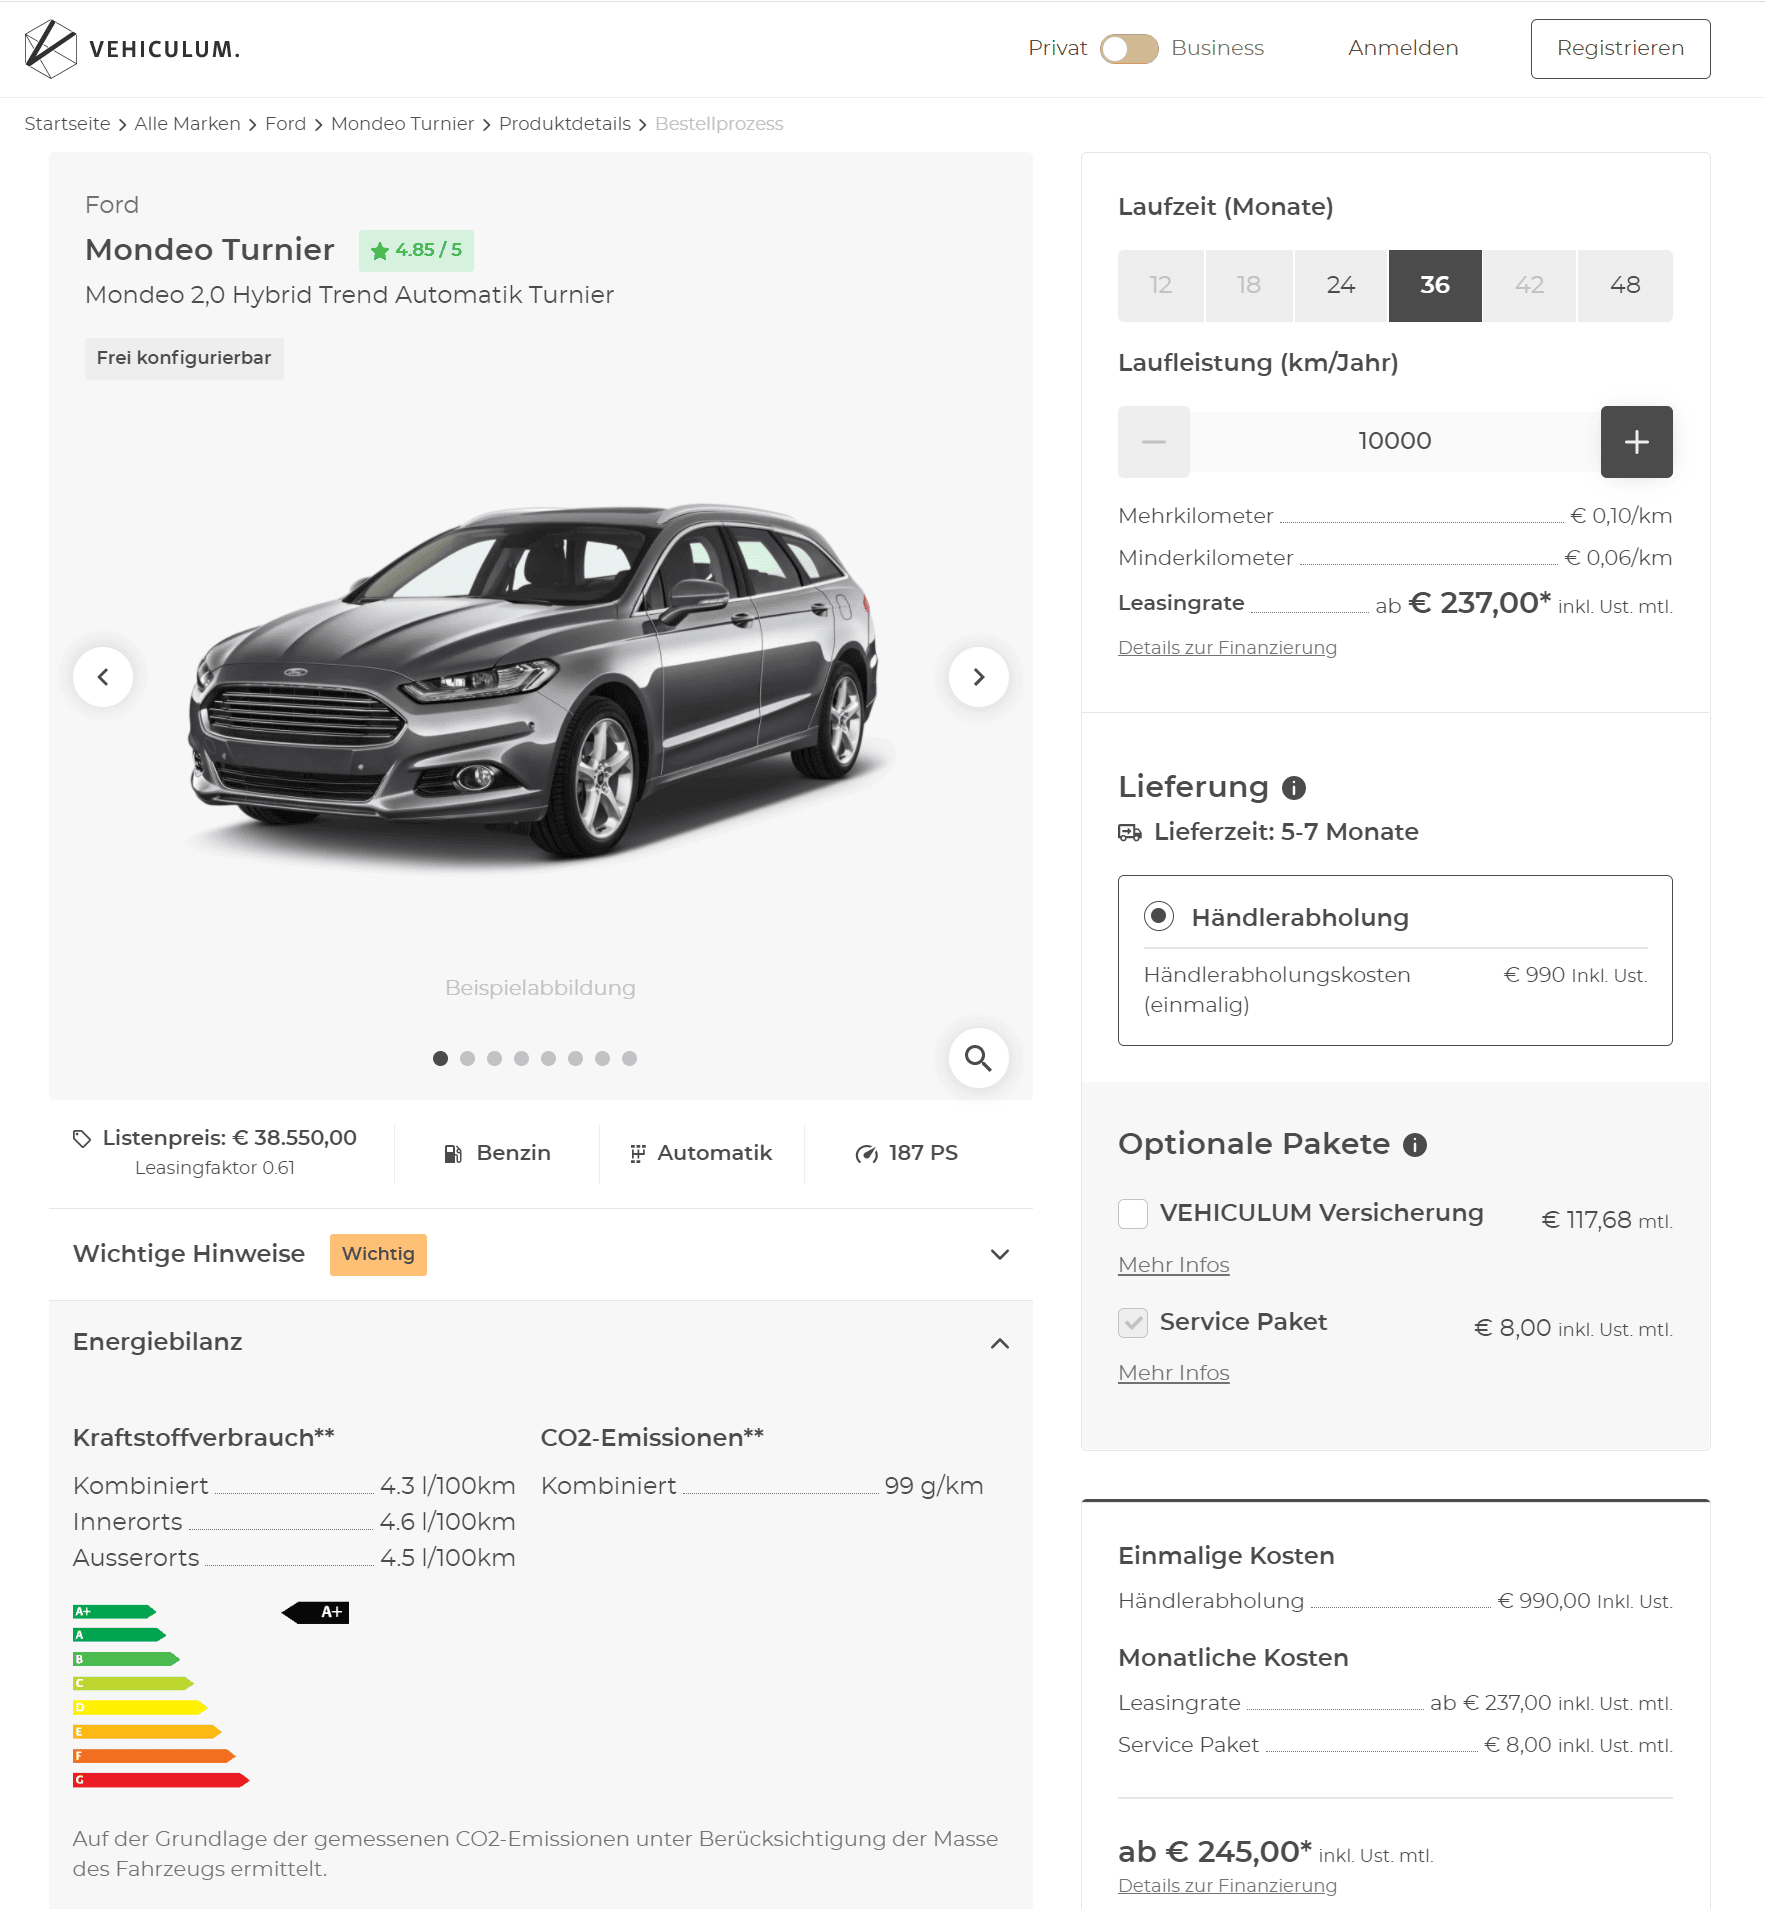The image size is (1765, 1909).
Task: Select 12 months duration
Action: point(1160,286)
